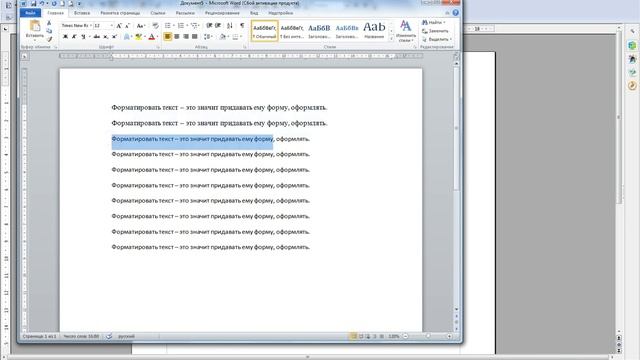Apply the Обычный (Normal) style
This screenshot has width=640, height=360.
264,31
